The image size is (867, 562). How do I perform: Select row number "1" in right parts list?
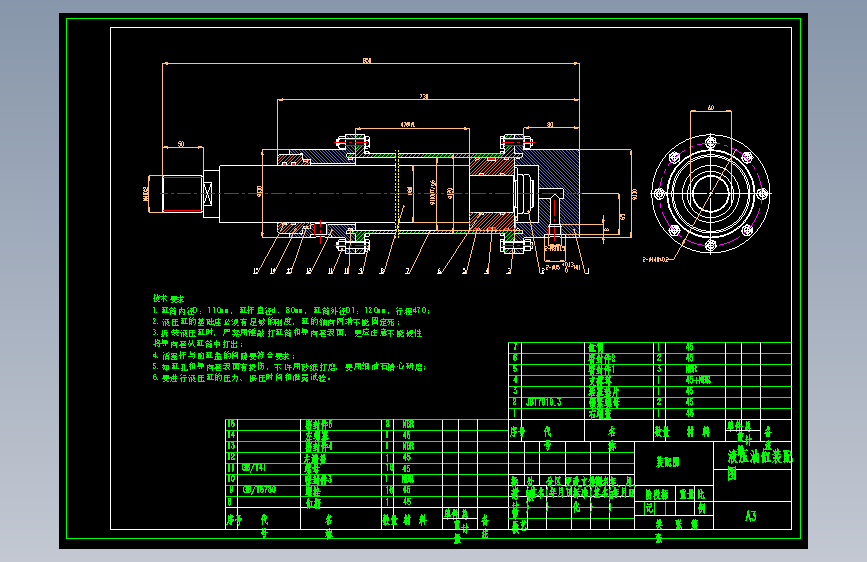point(515,413)
